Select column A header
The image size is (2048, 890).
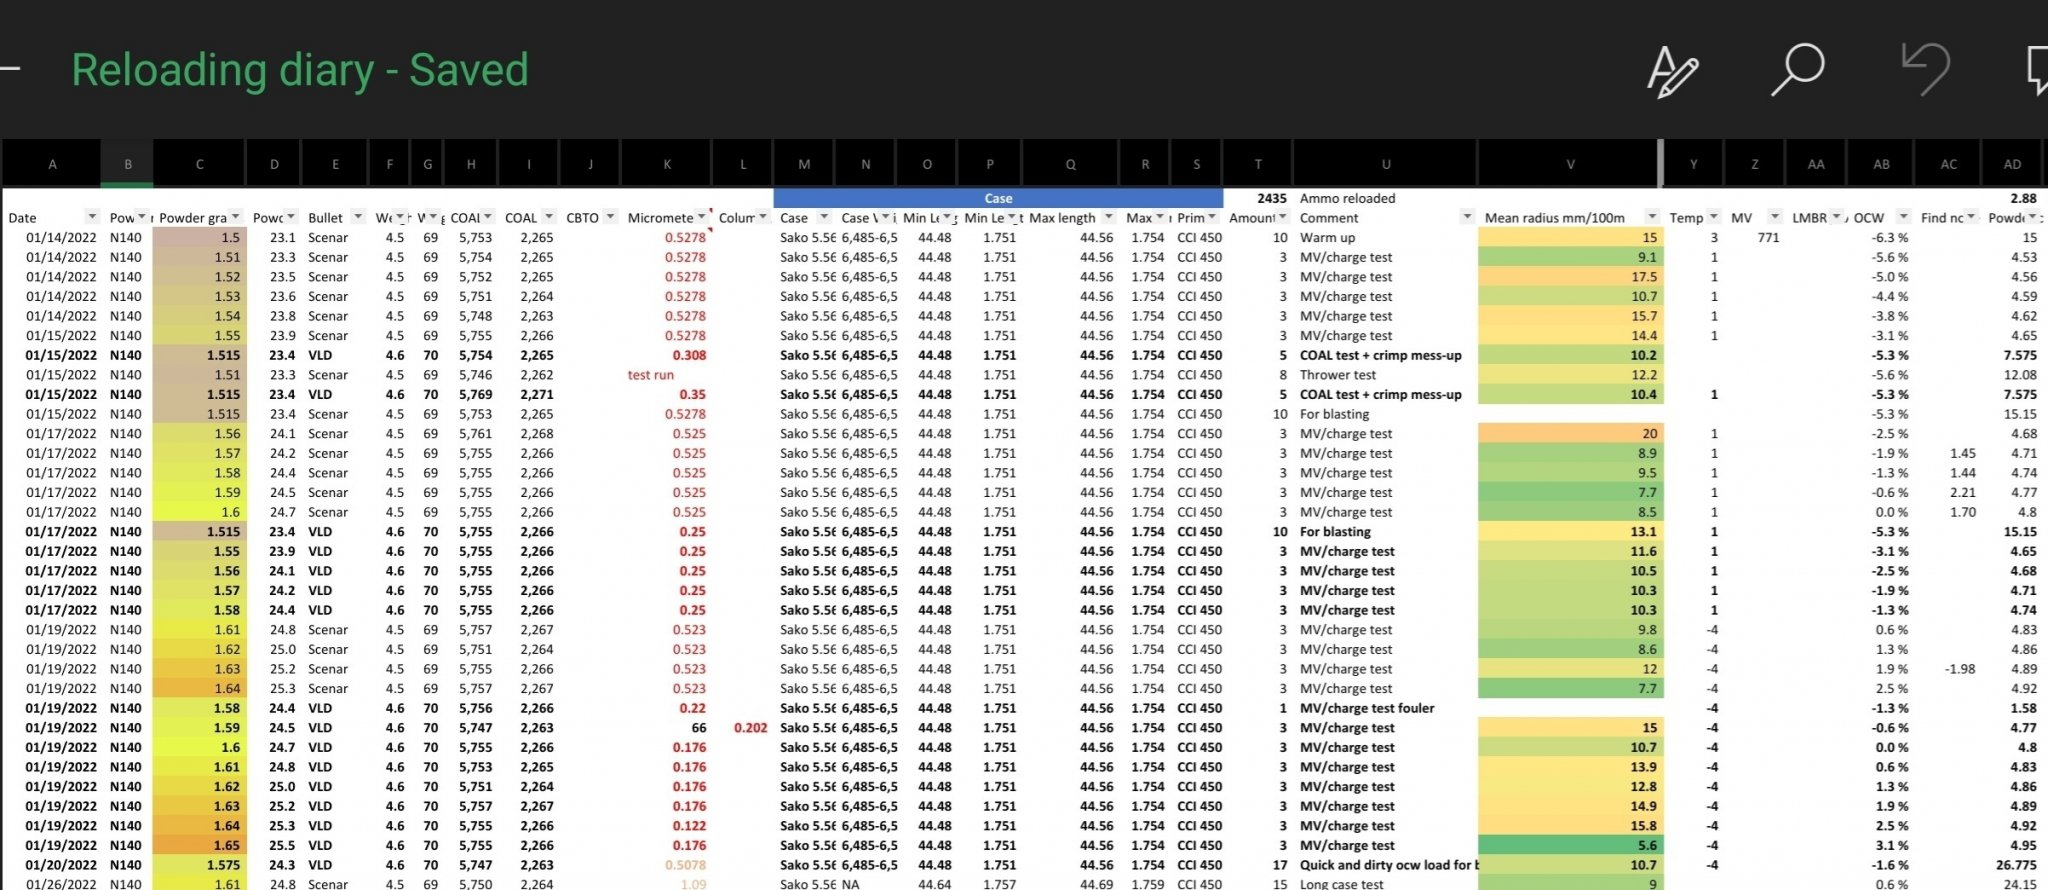[52, 164]
